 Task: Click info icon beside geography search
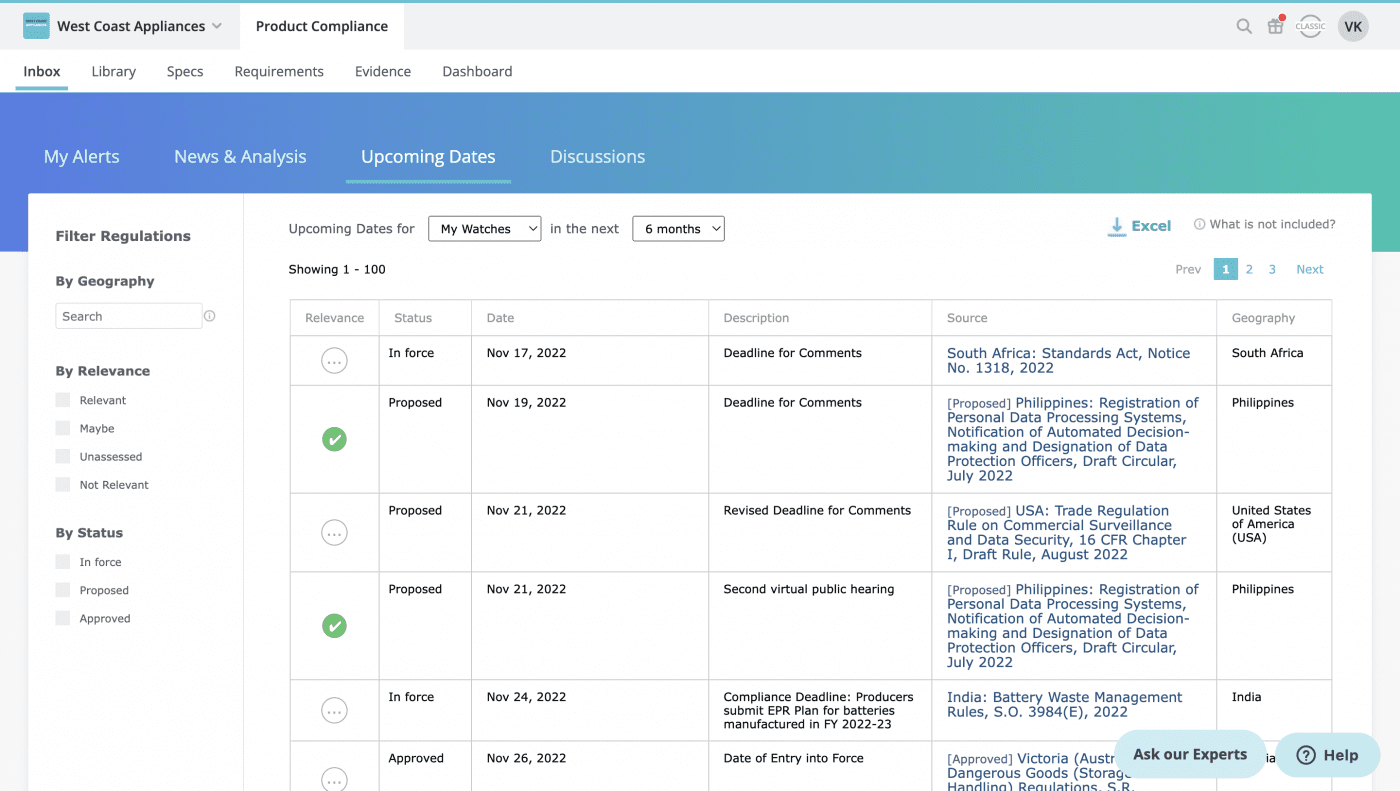(x=210, y=316)
